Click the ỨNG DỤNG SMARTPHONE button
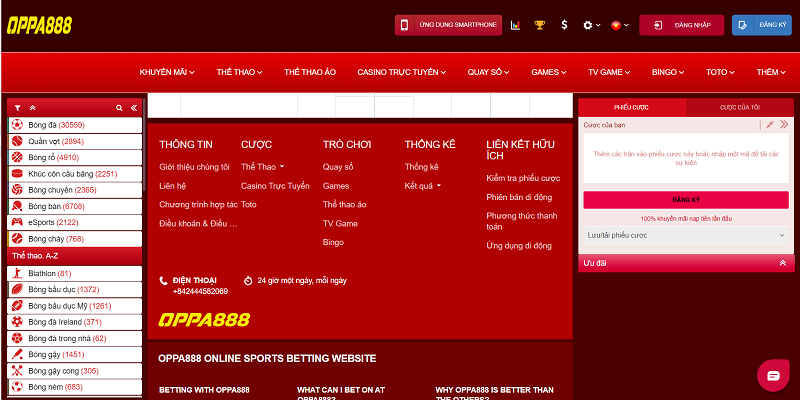Viewport: 800px width, 400px height. (447, 25)
